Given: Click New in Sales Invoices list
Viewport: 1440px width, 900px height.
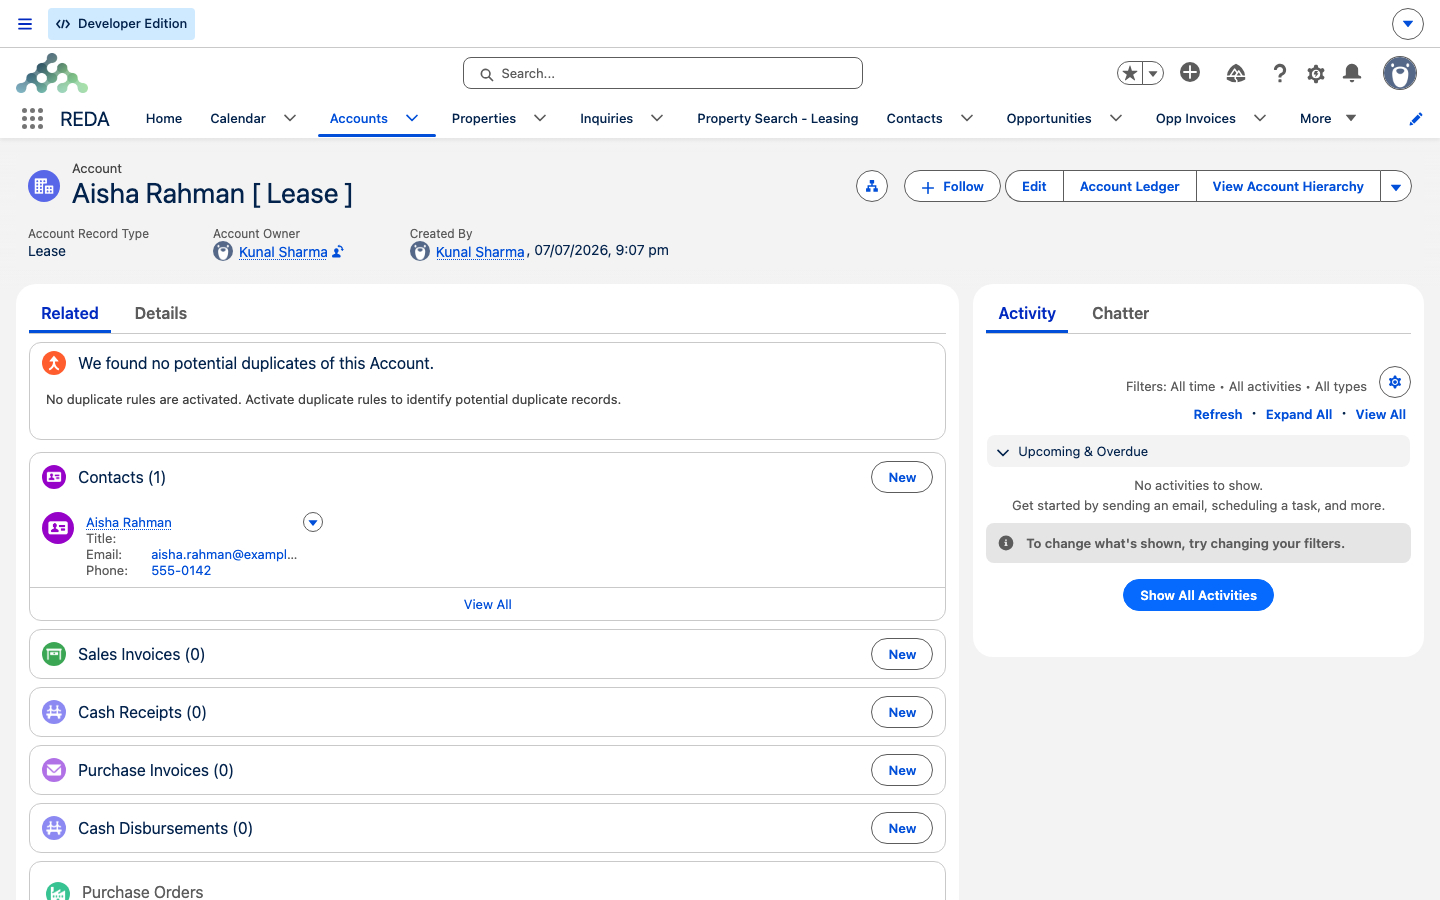Looking at the screenshot, I should point(902,654).
